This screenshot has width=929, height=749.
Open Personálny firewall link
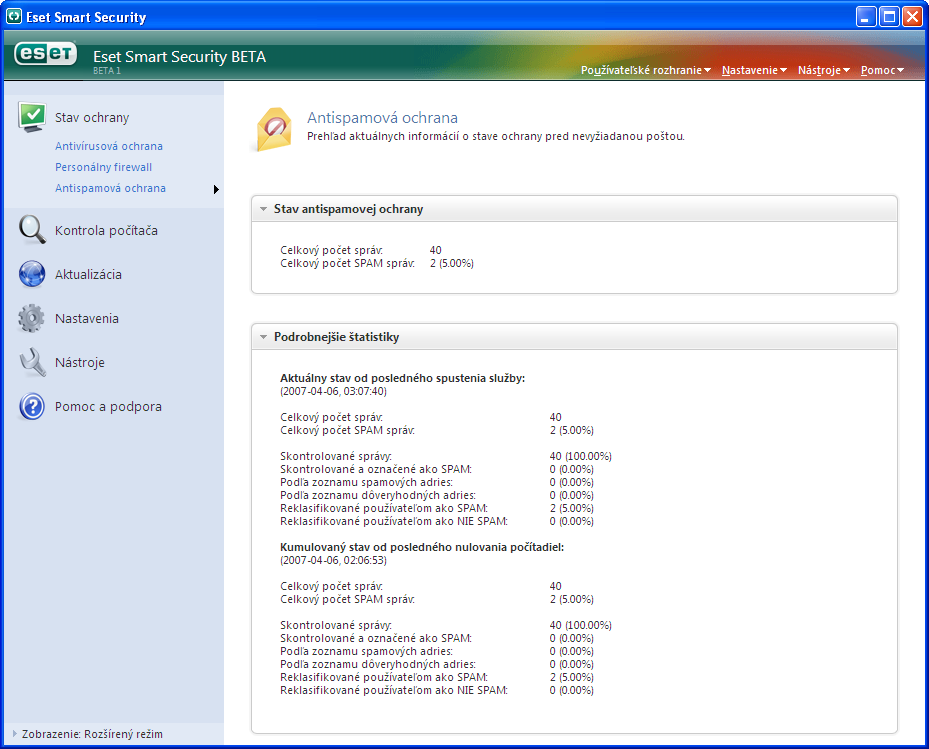tap(103, 167)
